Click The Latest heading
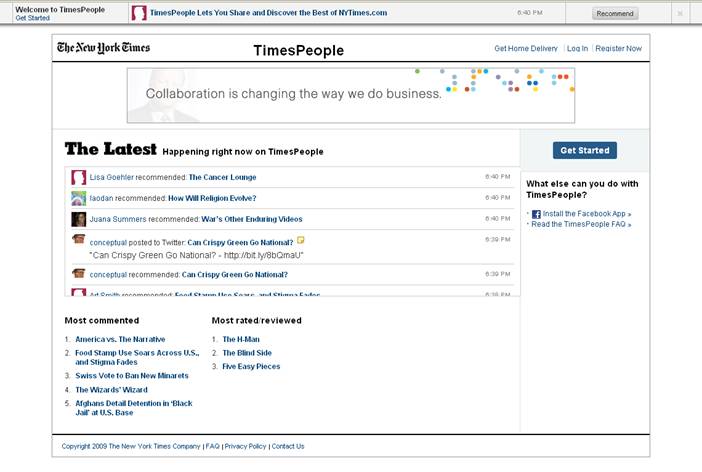Viewport: 702px width, 472px height. coord(111,149)
